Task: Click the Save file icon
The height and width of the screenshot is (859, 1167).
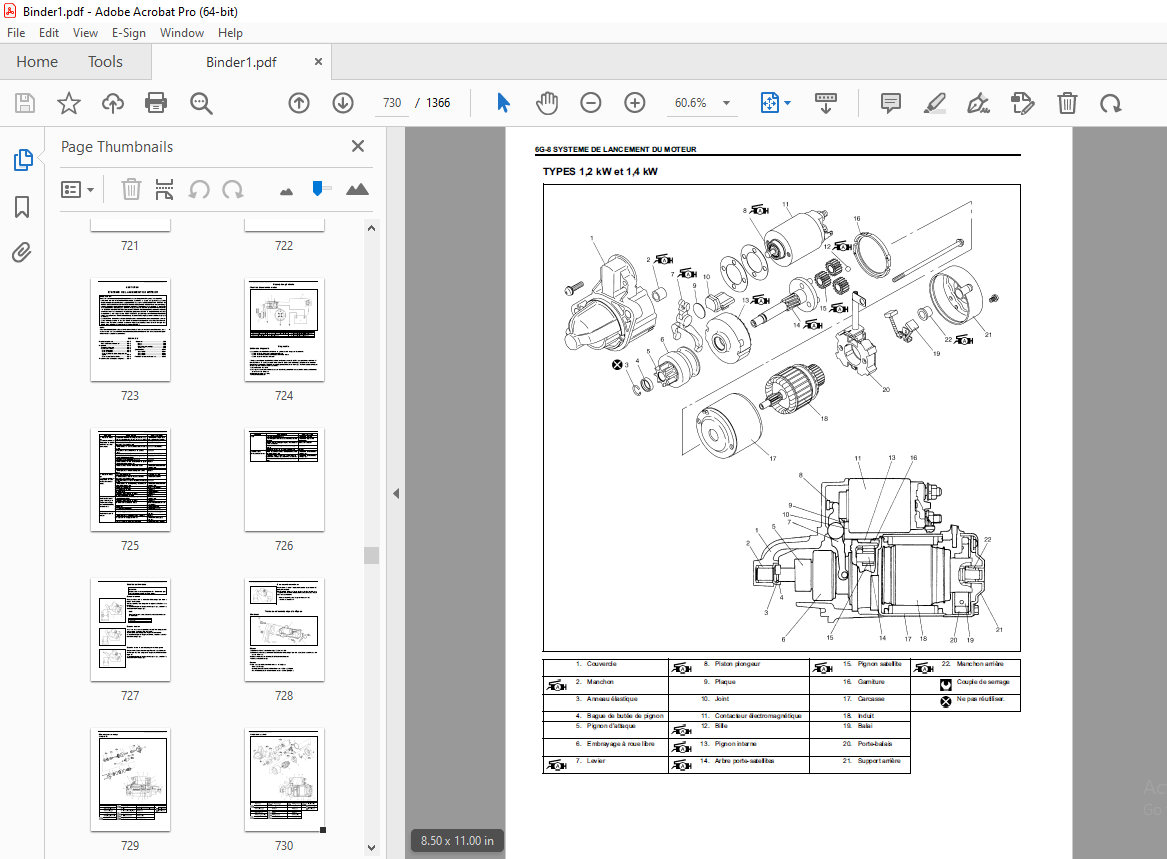Action: point(25,103)
